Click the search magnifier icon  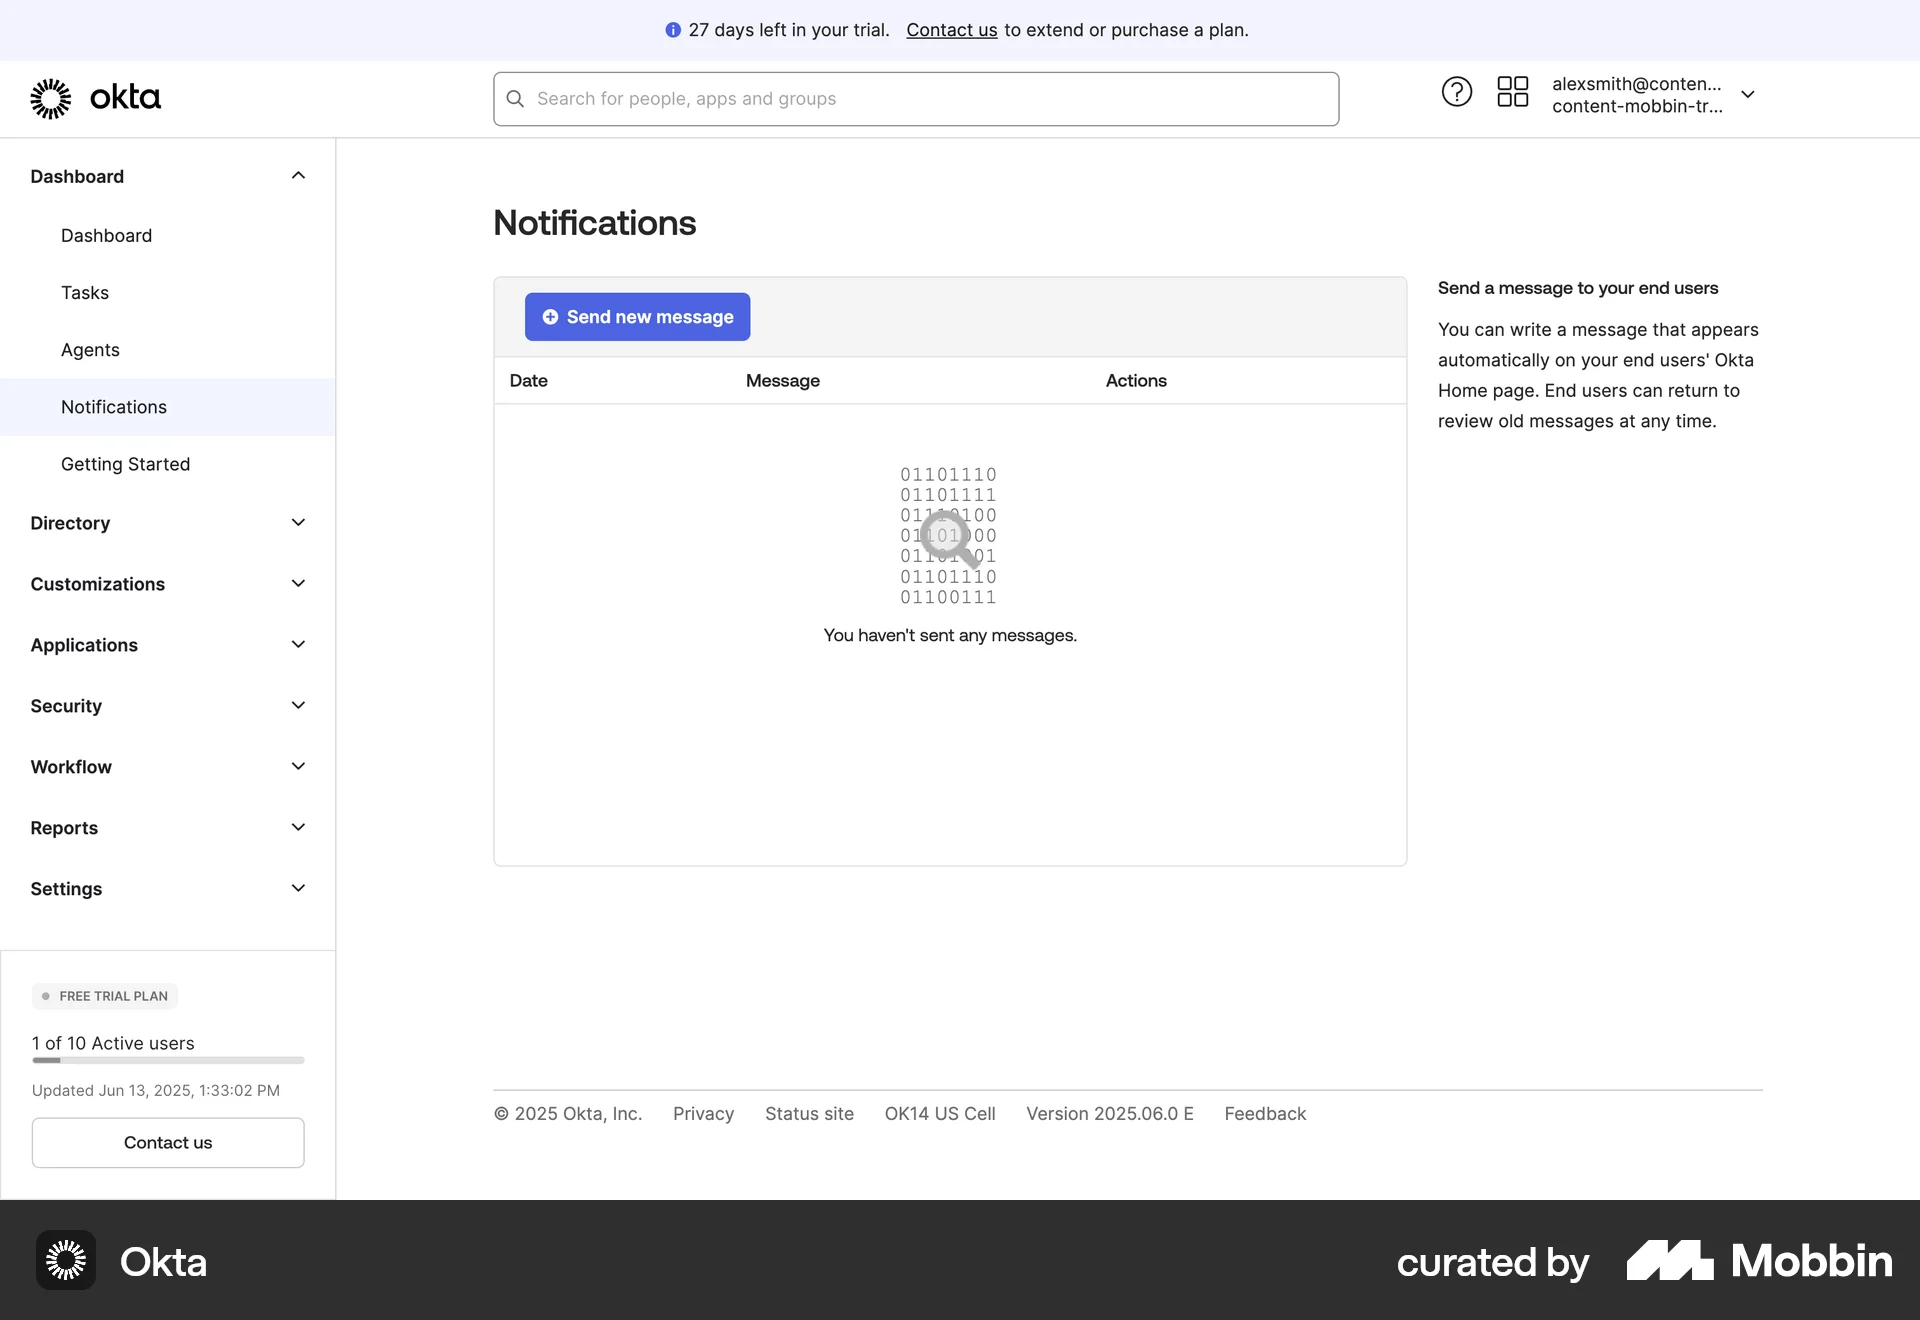coord(515,98)
